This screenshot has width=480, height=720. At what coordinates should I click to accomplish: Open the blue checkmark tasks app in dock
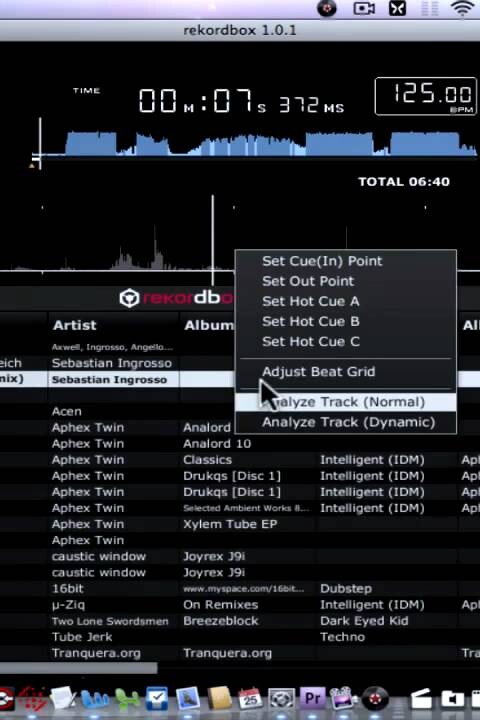tap(157, 698)
